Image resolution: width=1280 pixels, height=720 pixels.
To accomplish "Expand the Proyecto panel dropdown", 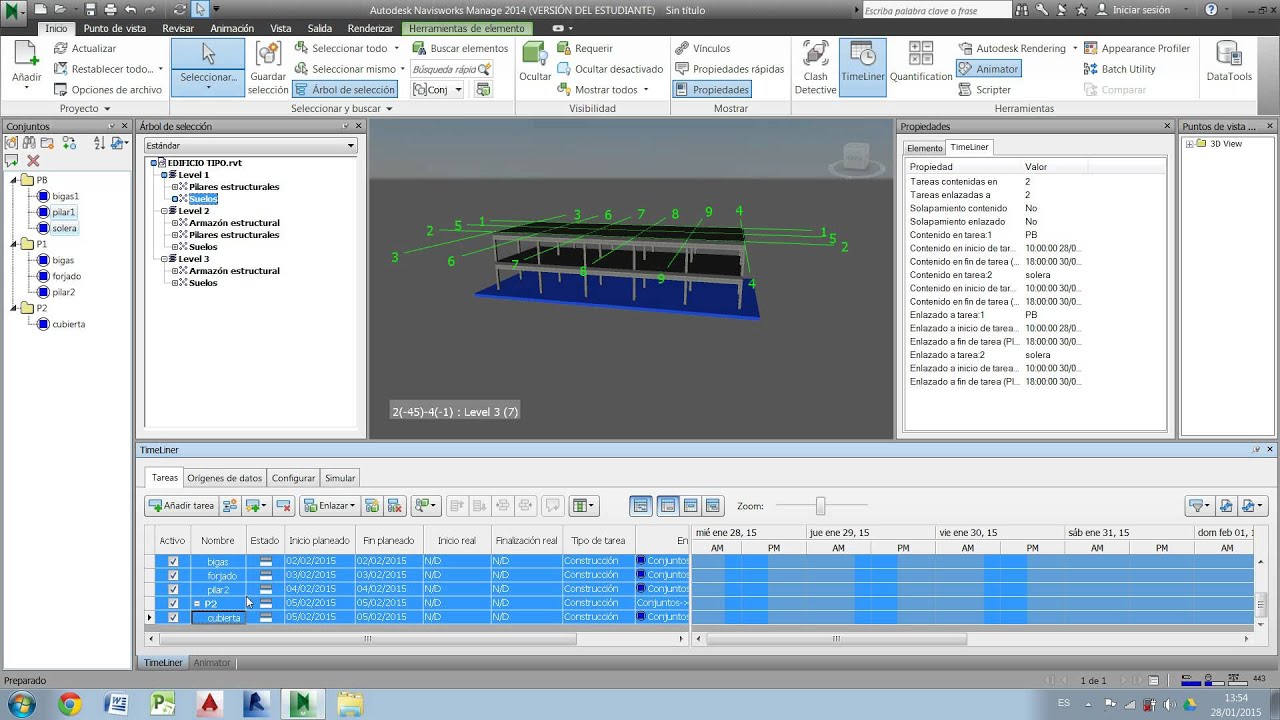I will point(106,108).
